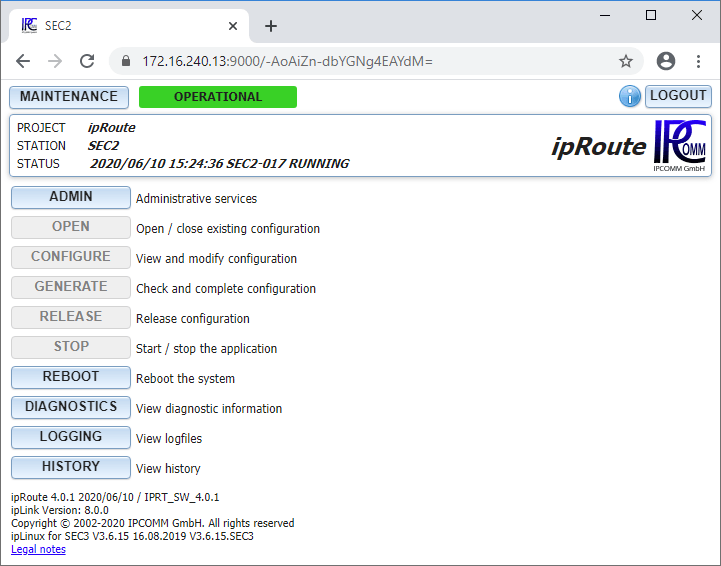Click the MAINTENANCE button

click(x=69, y=97)
